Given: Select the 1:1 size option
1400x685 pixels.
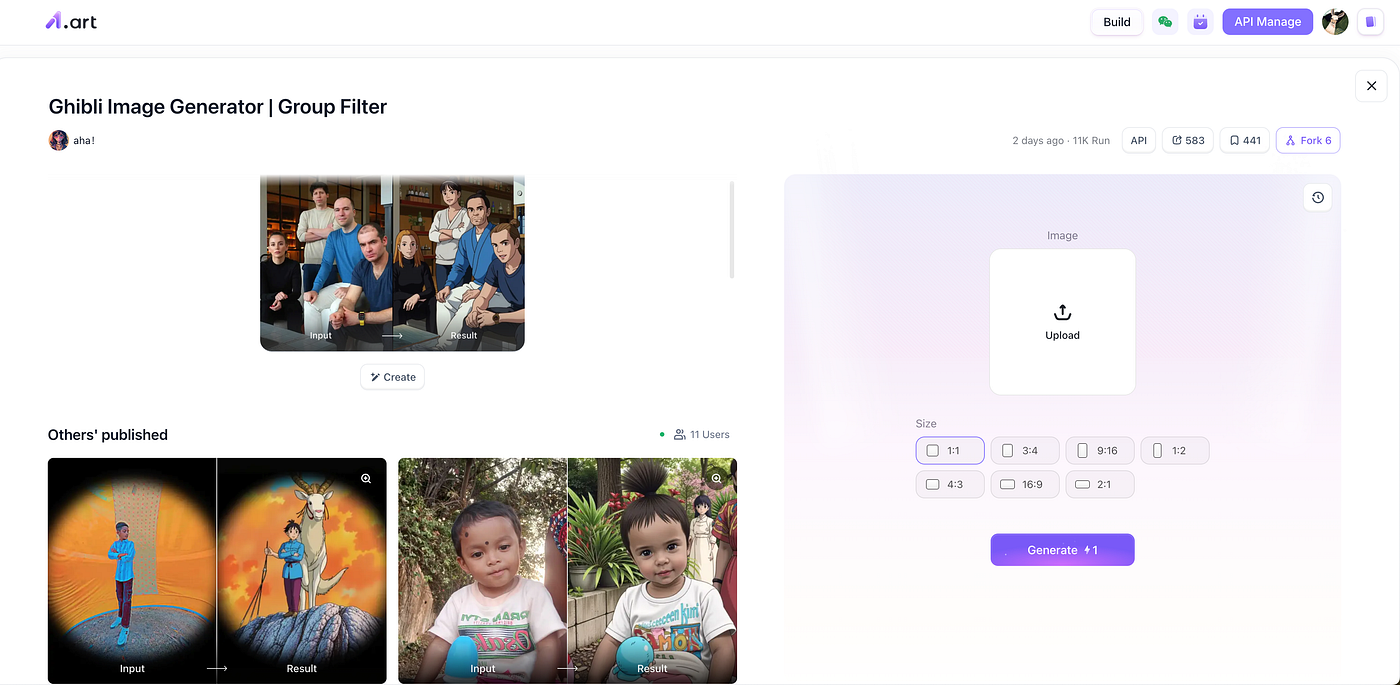Looking at the screenshot, I should coord(950,451).
